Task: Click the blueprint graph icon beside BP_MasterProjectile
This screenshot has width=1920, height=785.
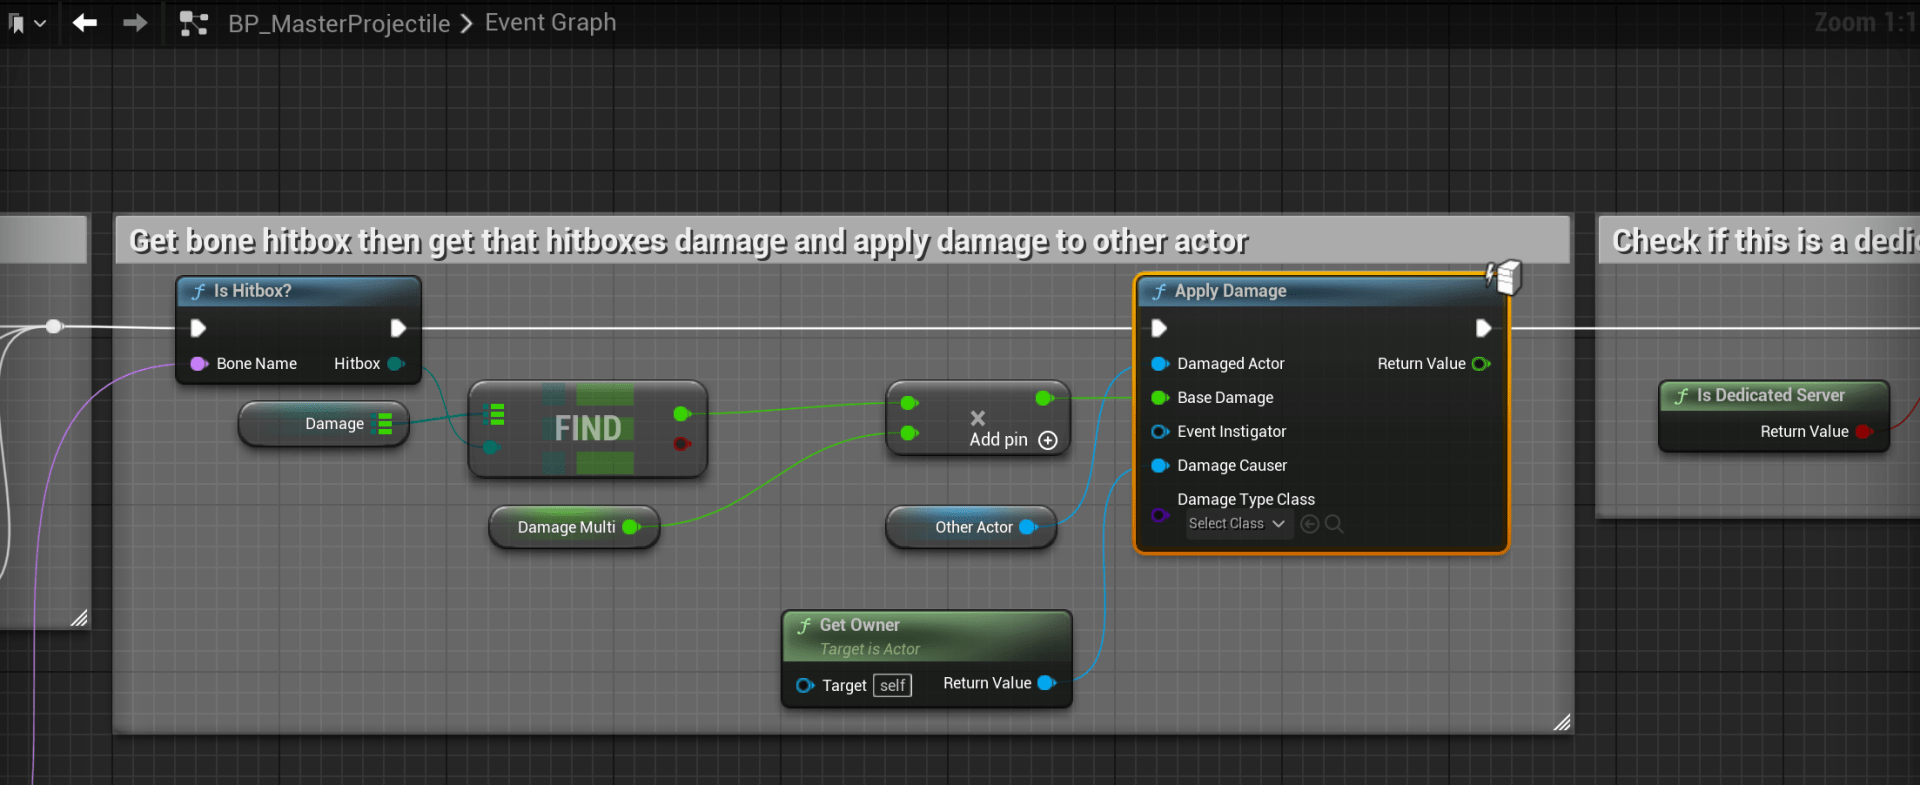Action: tap(193, 23)
